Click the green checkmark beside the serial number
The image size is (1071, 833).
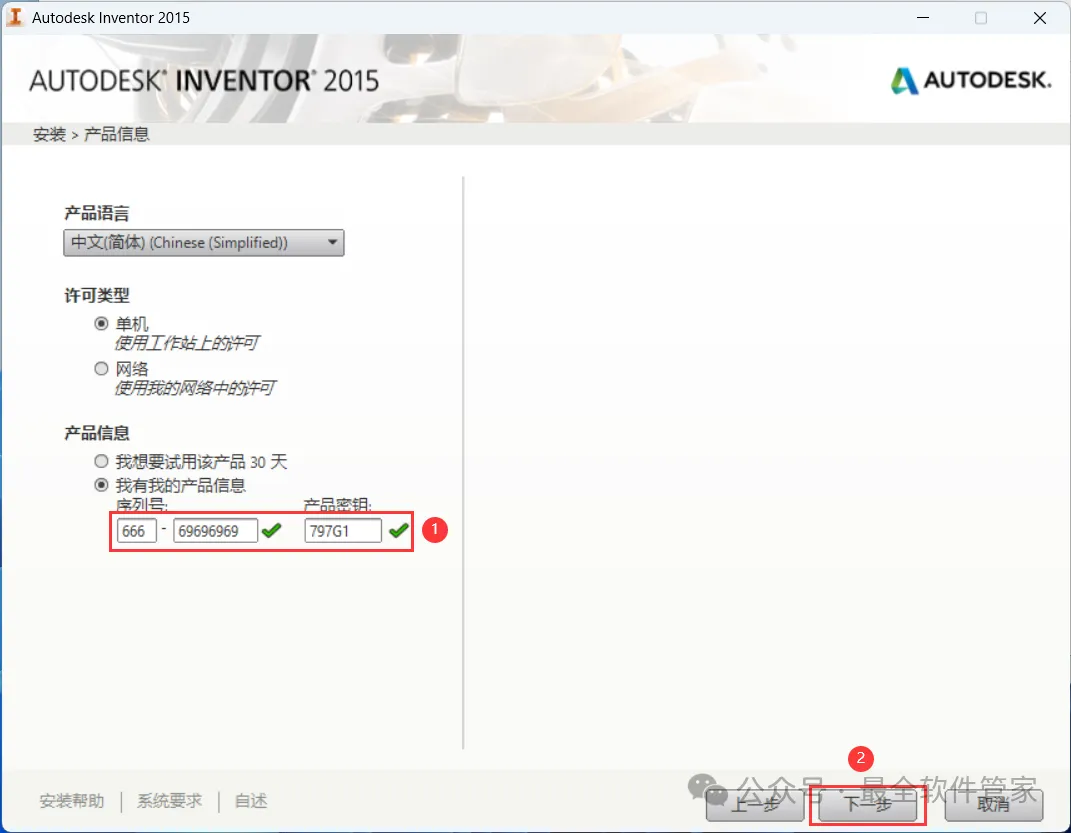tap(271, 531)
